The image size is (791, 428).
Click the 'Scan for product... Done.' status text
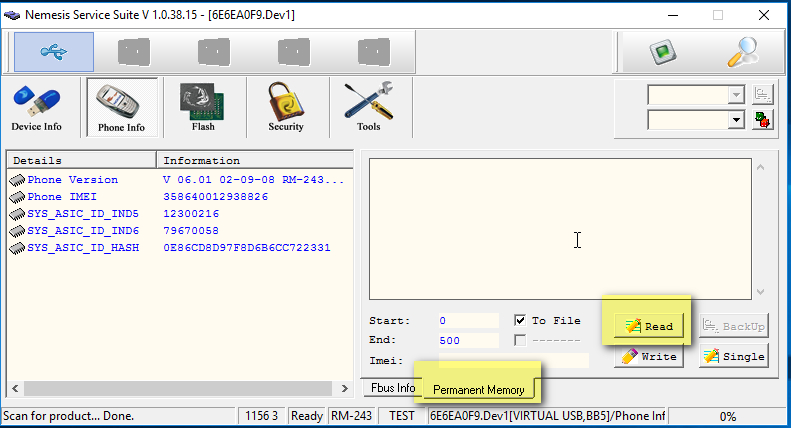point(69,416)
